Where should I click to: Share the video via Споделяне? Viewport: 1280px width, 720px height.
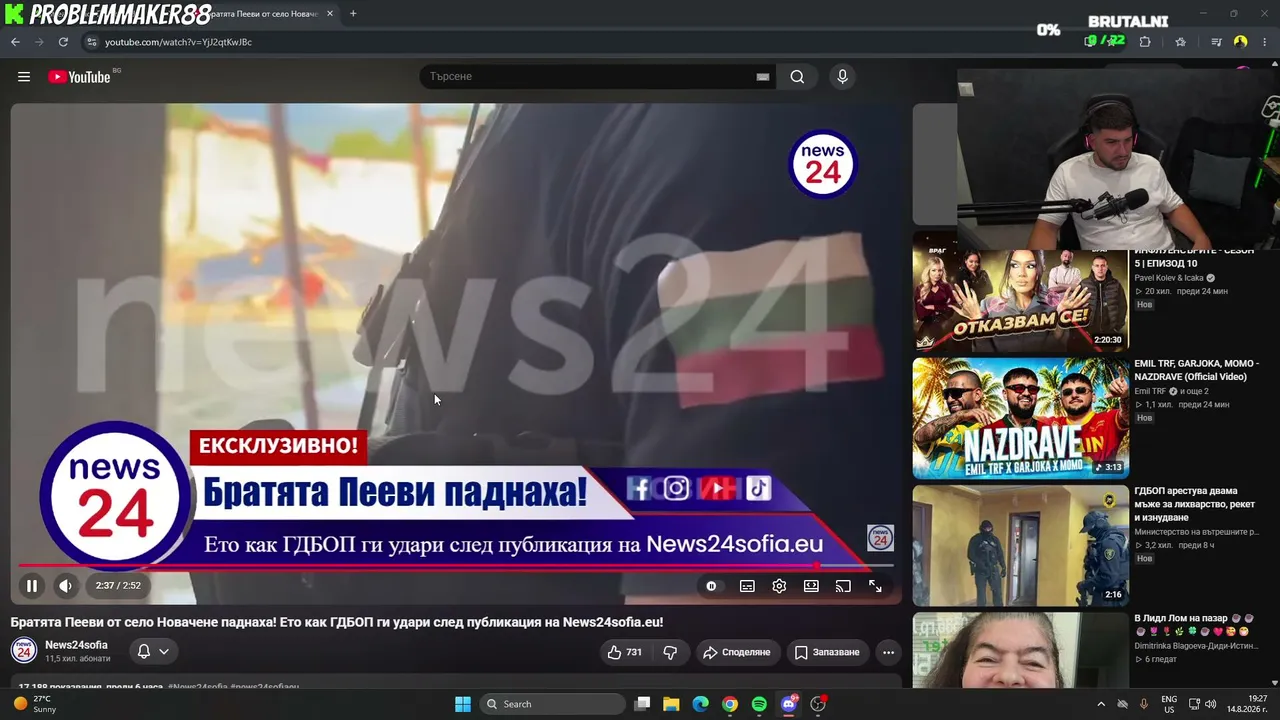point(737,652)
